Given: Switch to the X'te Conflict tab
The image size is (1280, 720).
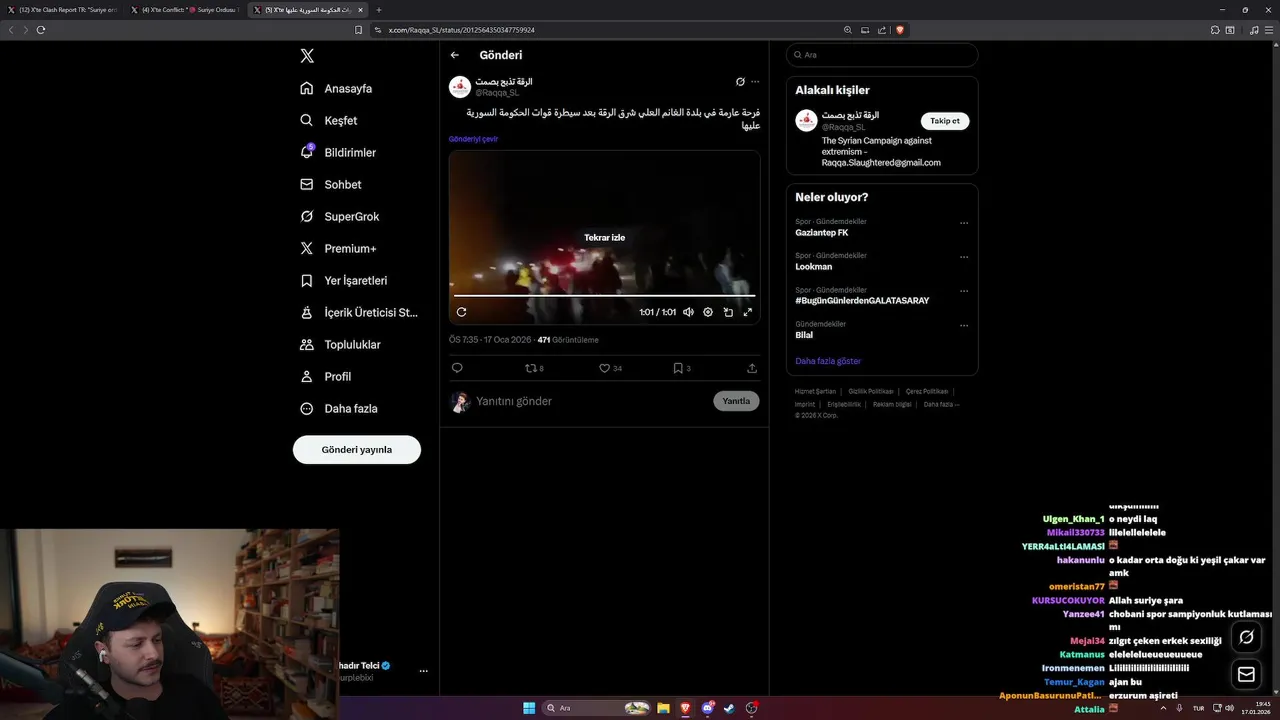Looking at the screenshot, I should [x=186, y=10].
